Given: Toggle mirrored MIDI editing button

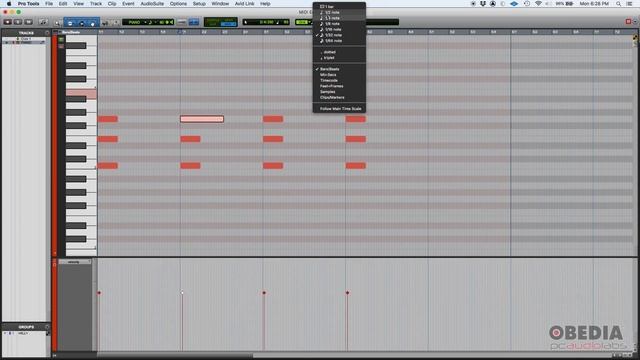Looking at the screenshot, I should pyautogui.click(x=182, y=22).
